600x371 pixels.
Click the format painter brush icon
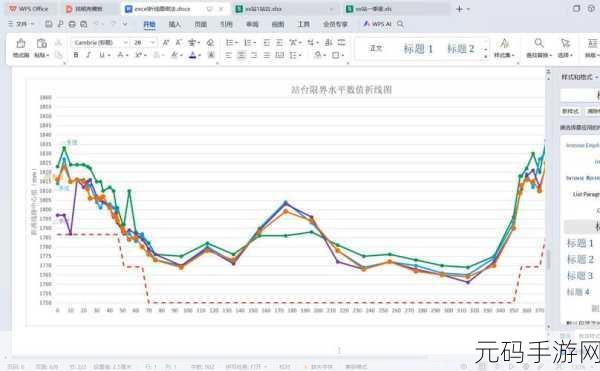click(21, 43)
